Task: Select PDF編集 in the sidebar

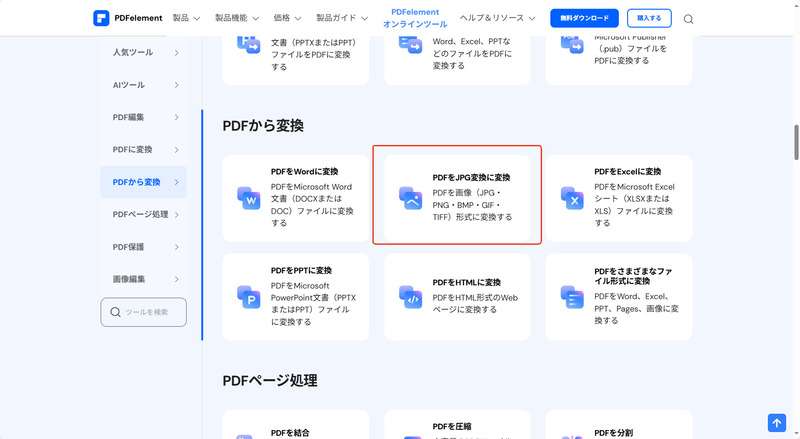Action: pos(128,117)
